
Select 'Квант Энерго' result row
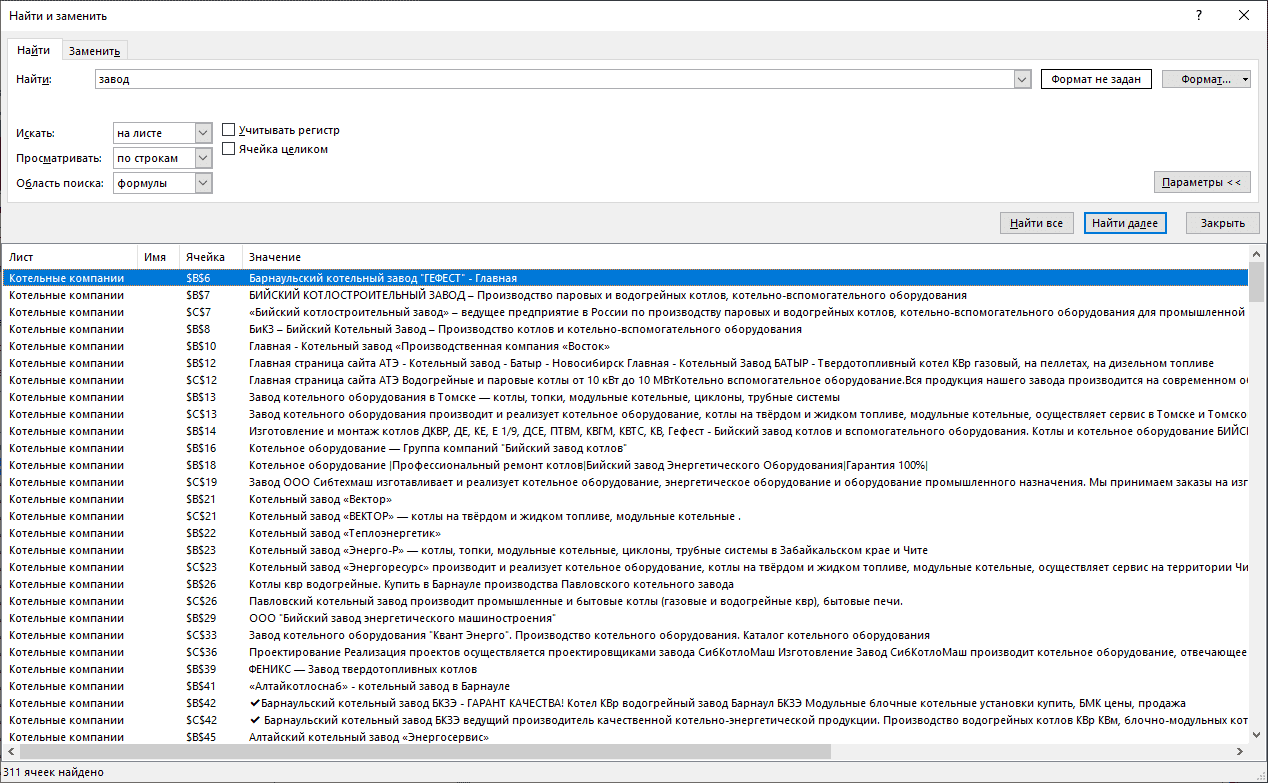625,635
